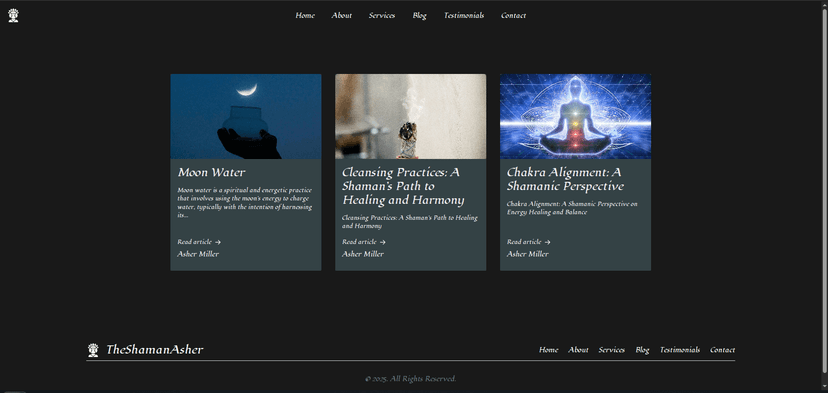Click the shaman logo icon in the top bar

click(x=13, y=15)
